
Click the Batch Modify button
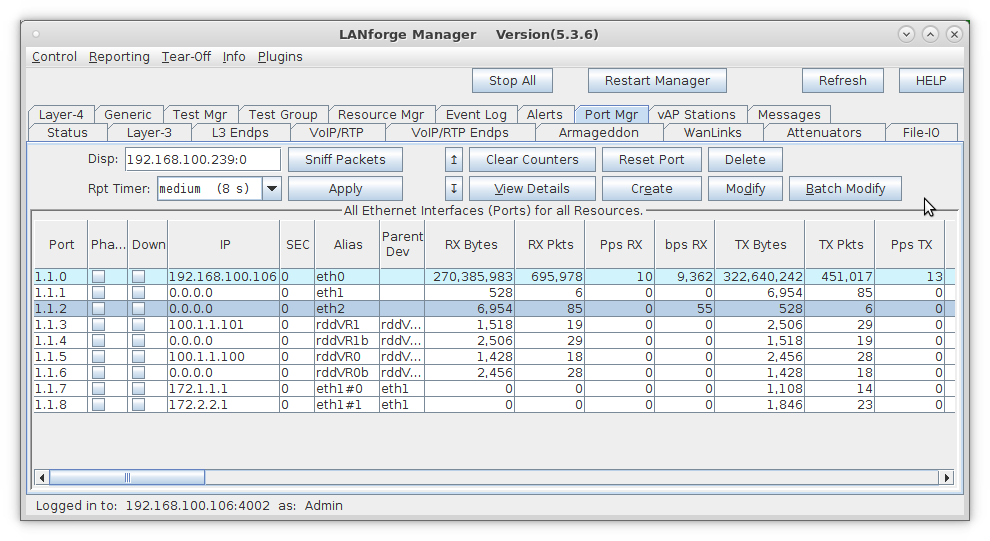(x=845, y=188)
